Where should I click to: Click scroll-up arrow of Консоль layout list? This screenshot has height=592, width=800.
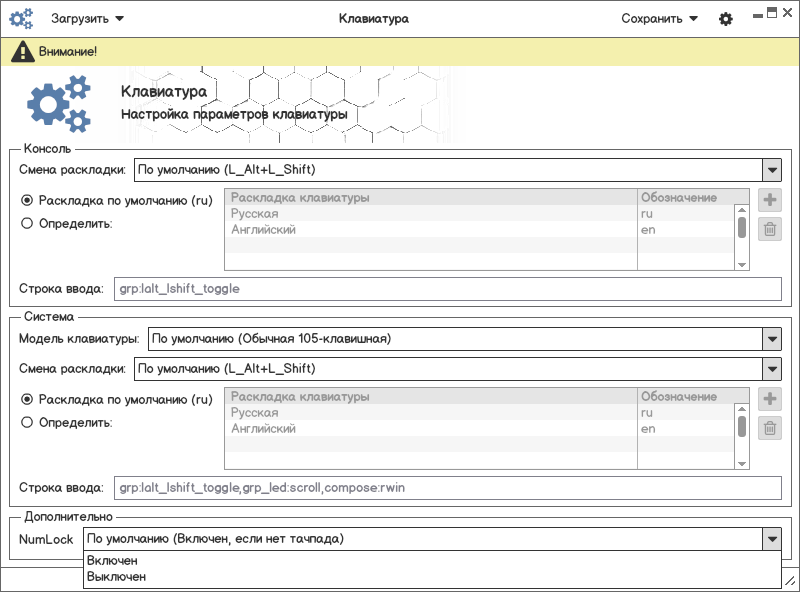point(742,210)
